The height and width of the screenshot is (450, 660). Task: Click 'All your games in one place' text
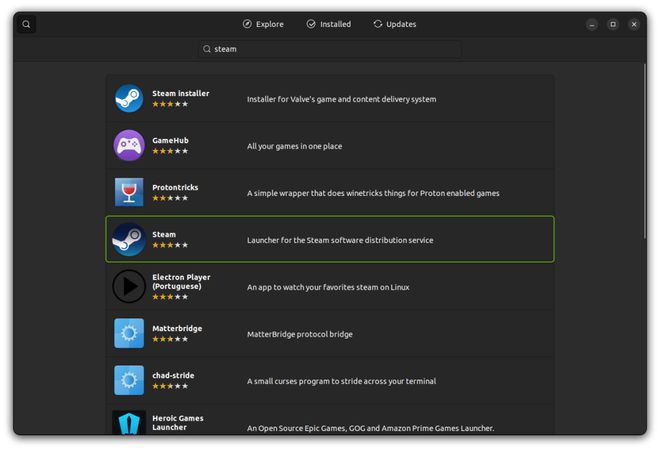[294, 146]
